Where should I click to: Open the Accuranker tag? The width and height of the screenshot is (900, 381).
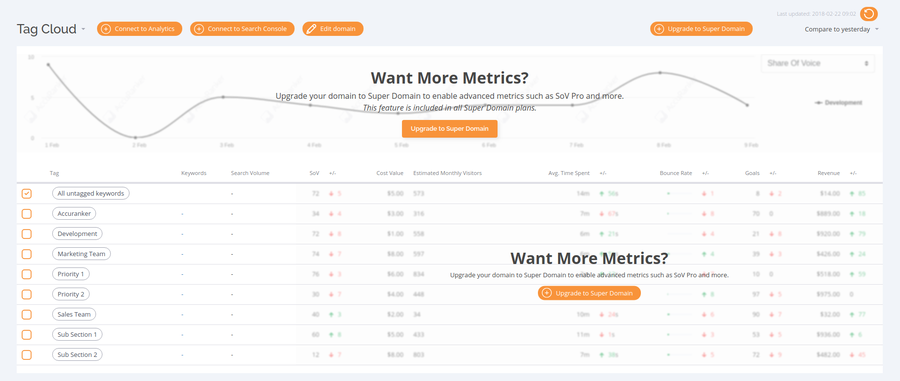(x=74, y=213)
